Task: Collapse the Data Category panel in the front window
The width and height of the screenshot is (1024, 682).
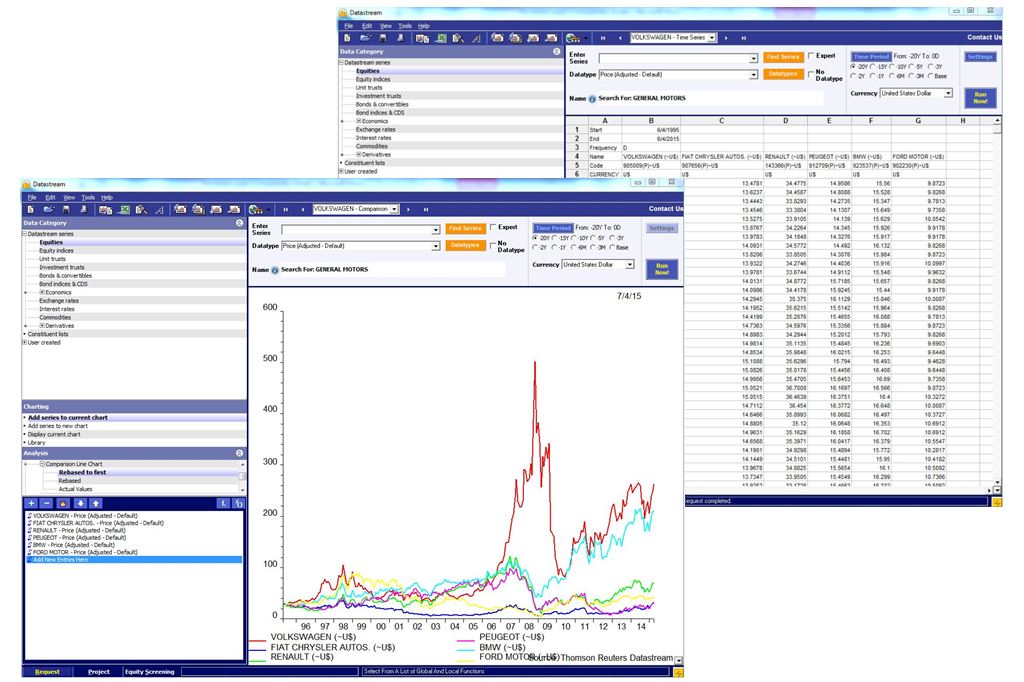Action: 240,223
